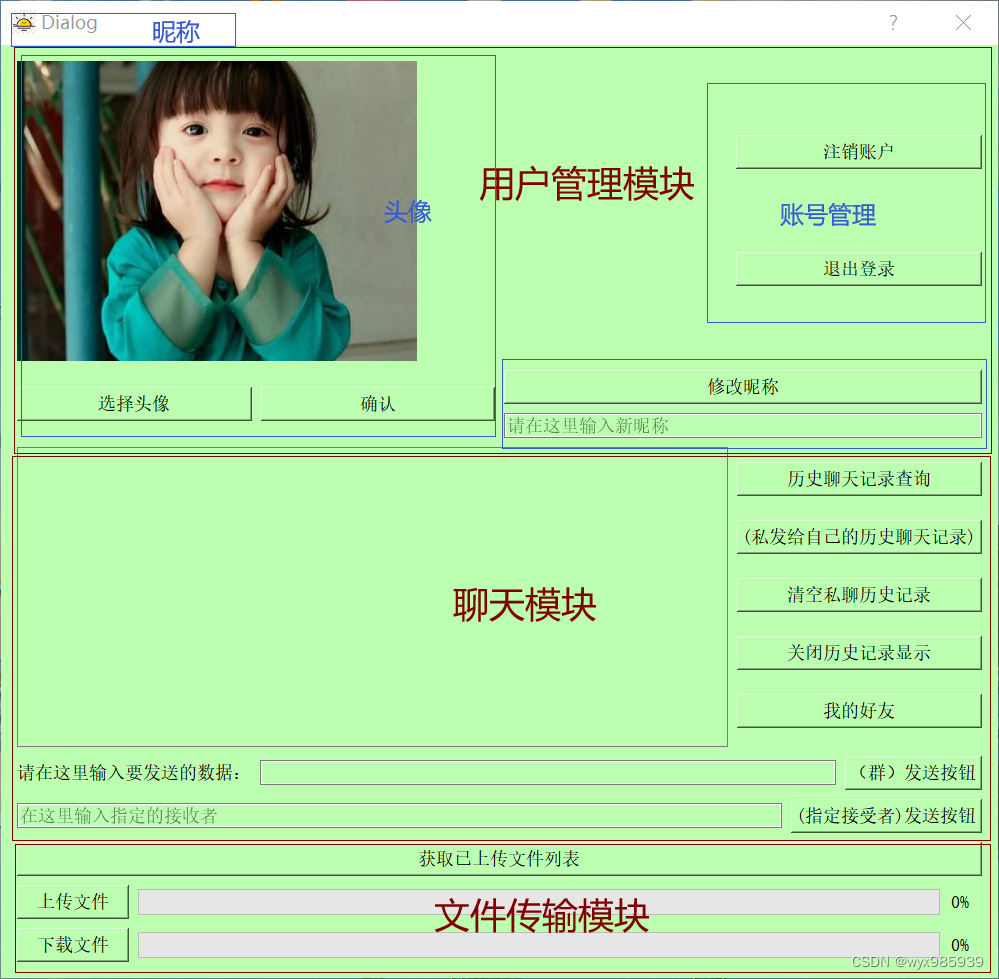Click the upload progress bar

(x=539, y=902)
